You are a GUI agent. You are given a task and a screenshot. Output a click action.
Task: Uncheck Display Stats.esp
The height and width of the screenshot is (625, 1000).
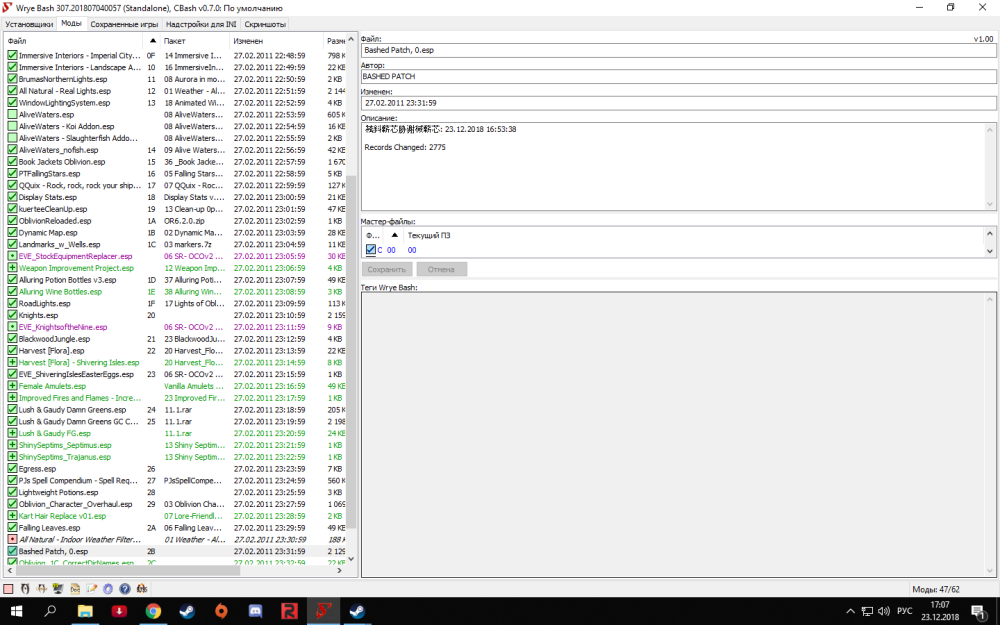tap(12, 197)
